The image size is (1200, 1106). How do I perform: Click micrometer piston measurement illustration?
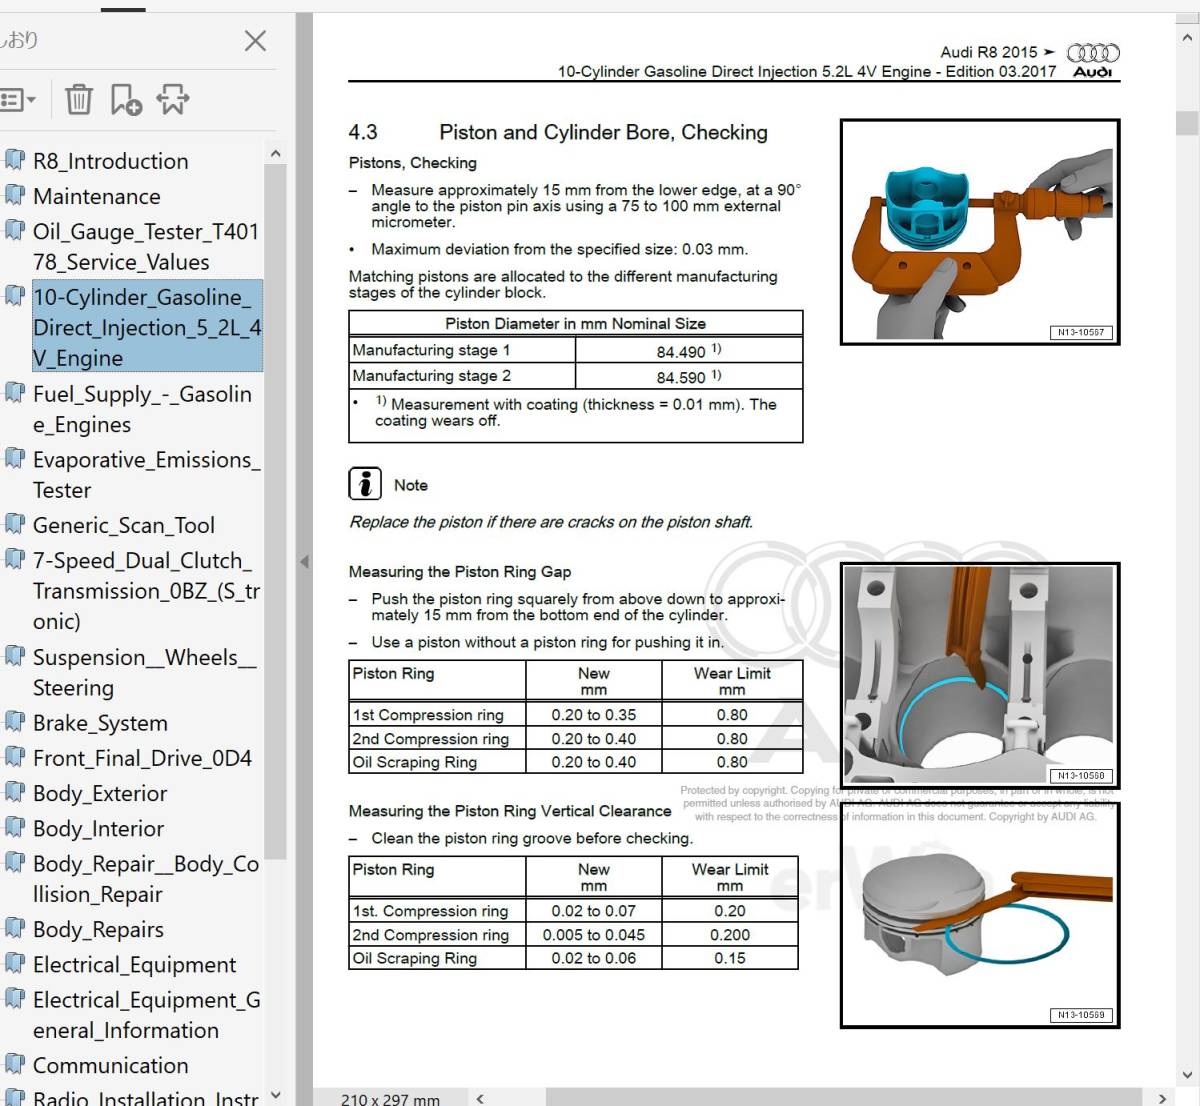tap(980, 232)
